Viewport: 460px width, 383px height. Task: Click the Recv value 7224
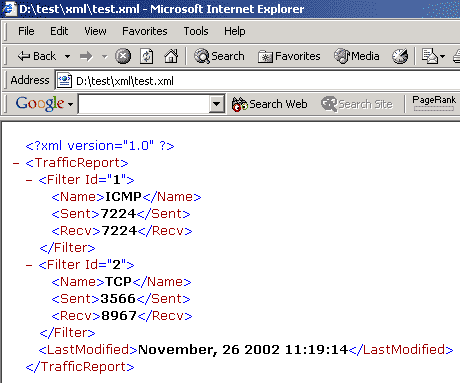(119, 231)
